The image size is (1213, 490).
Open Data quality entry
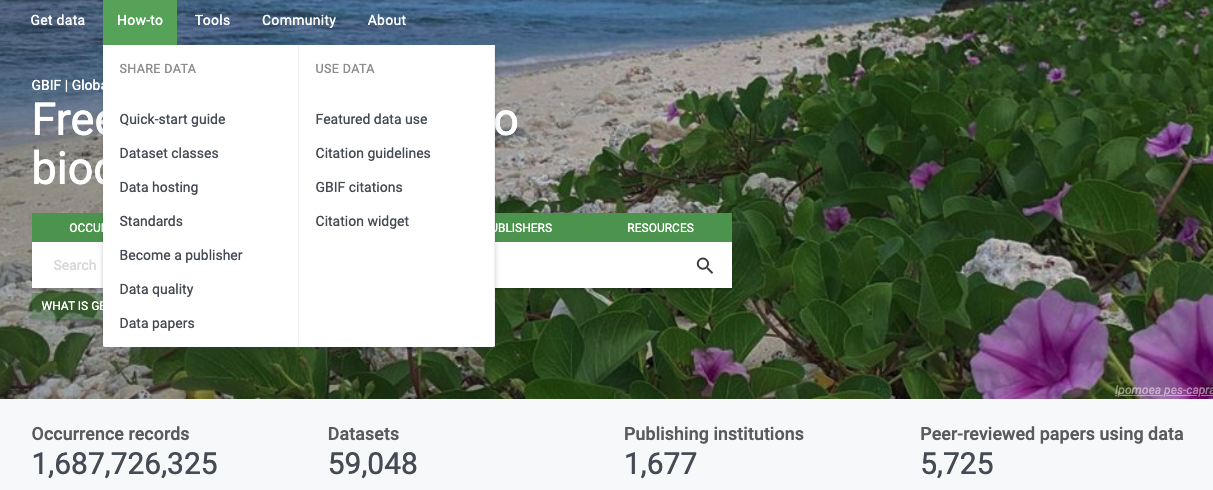pyautogui.click(x=156, y=289)
